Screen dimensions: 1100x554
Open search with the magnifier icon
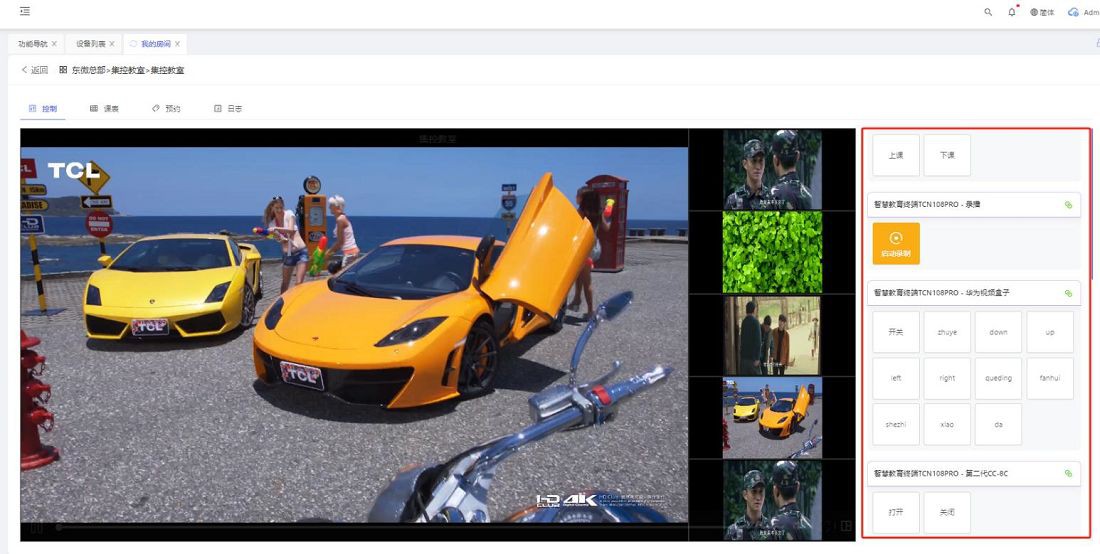[x=988, y=12]
